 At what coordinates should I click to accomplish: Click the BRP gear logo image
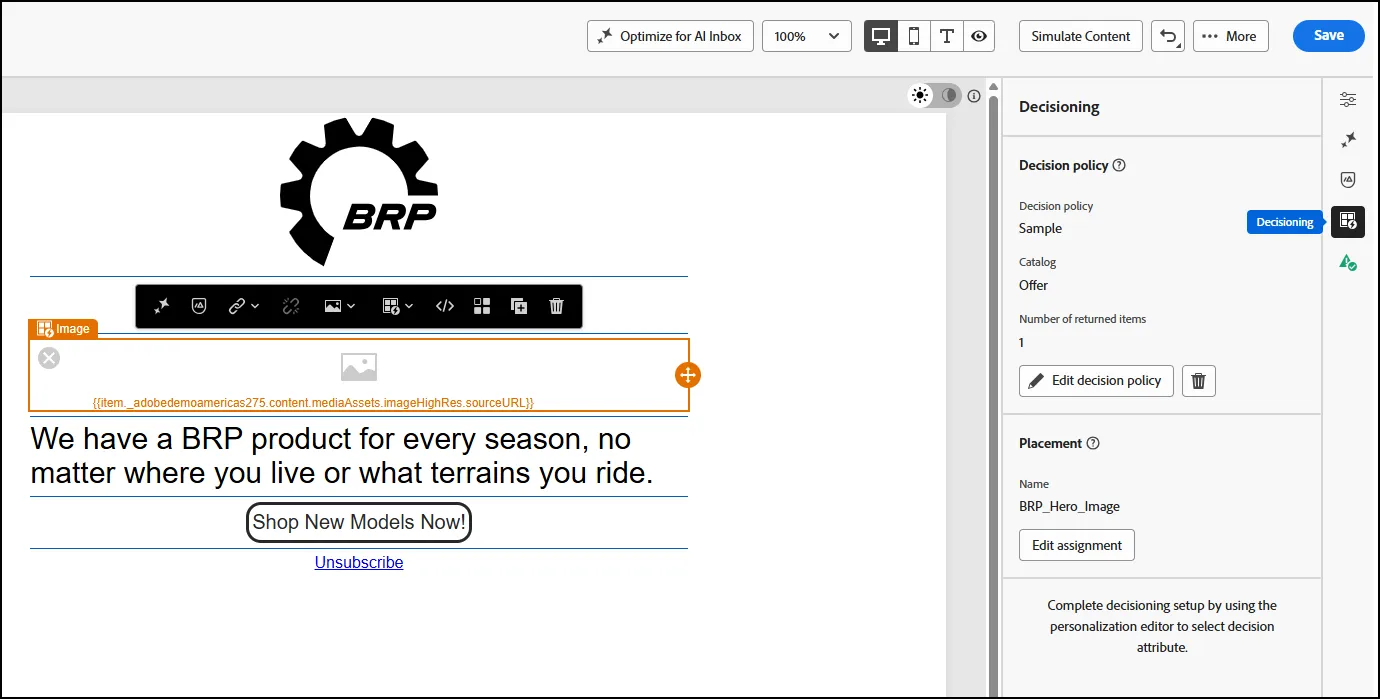tap(359, 192)
